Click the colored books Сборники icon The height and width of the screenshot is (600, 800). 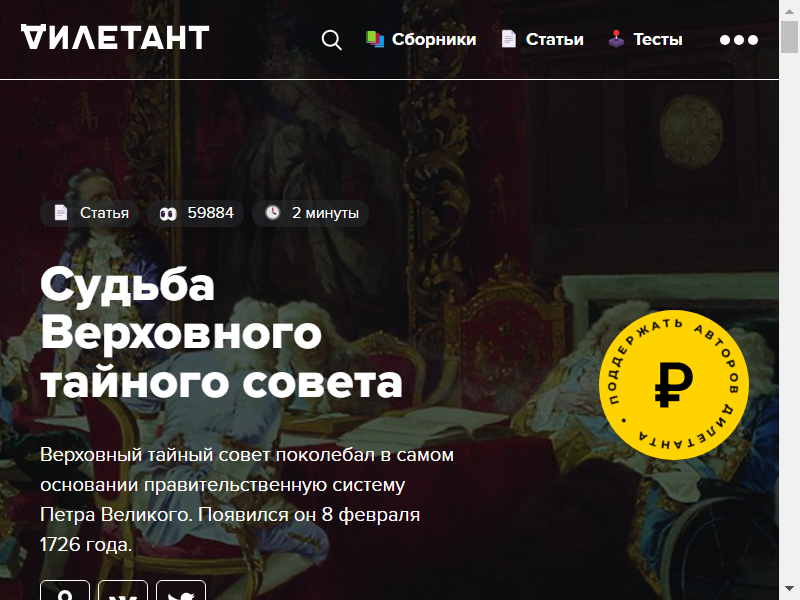(x=375, y=39)
